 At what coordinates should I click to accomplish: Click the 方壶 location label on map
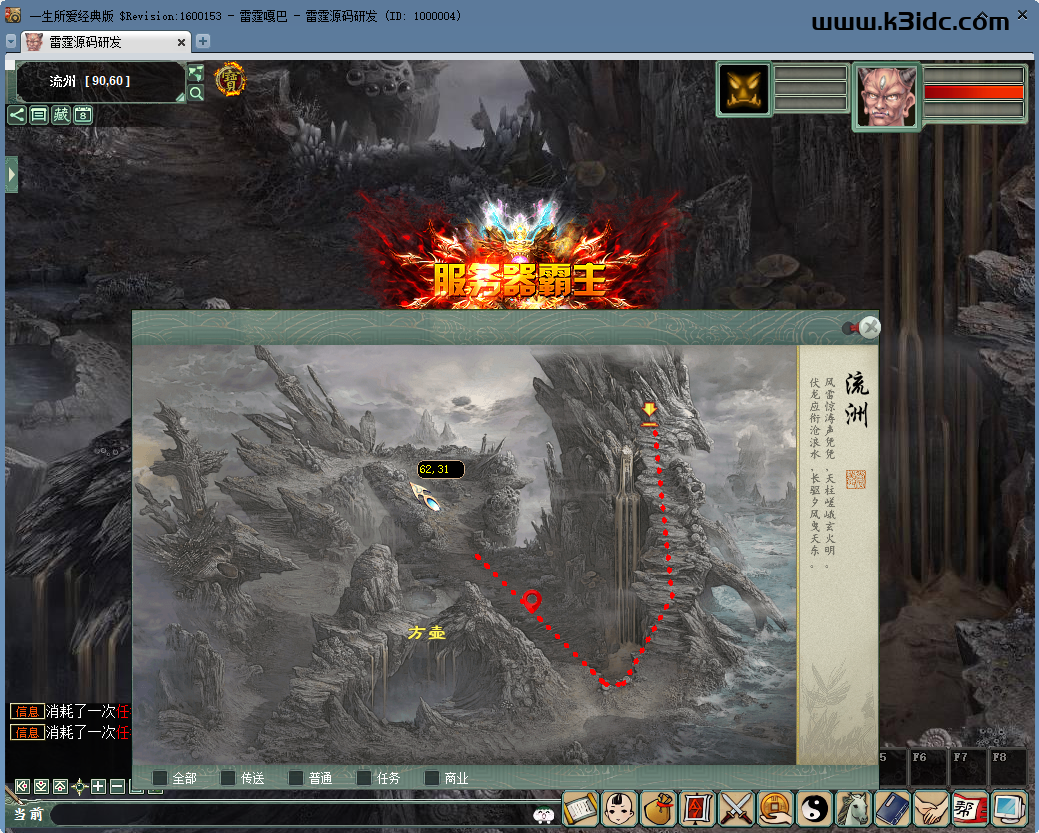point(427,633)
